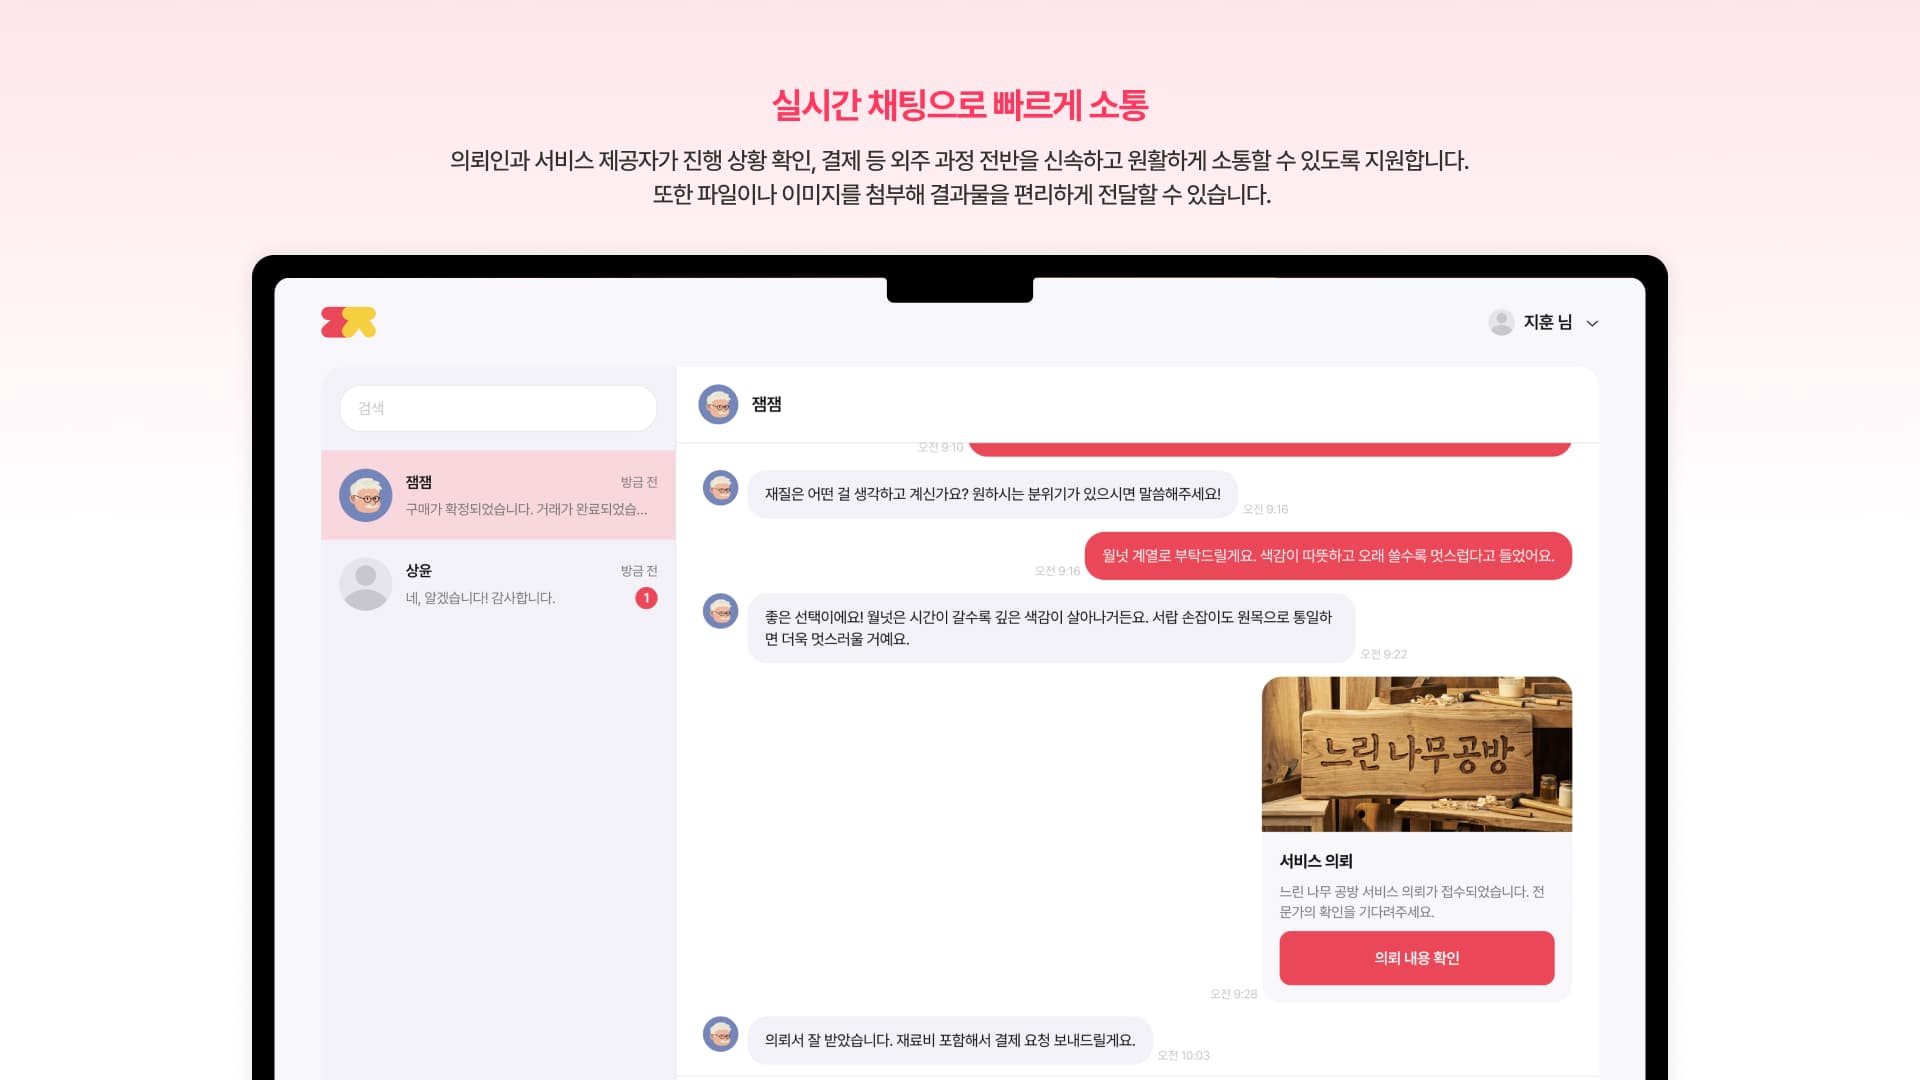The width and height of the screenshot is (1920, 1080).
Task: Select the 재질은 어떤 걸 생각하고 message bubble
Action: tap(992, 494)
